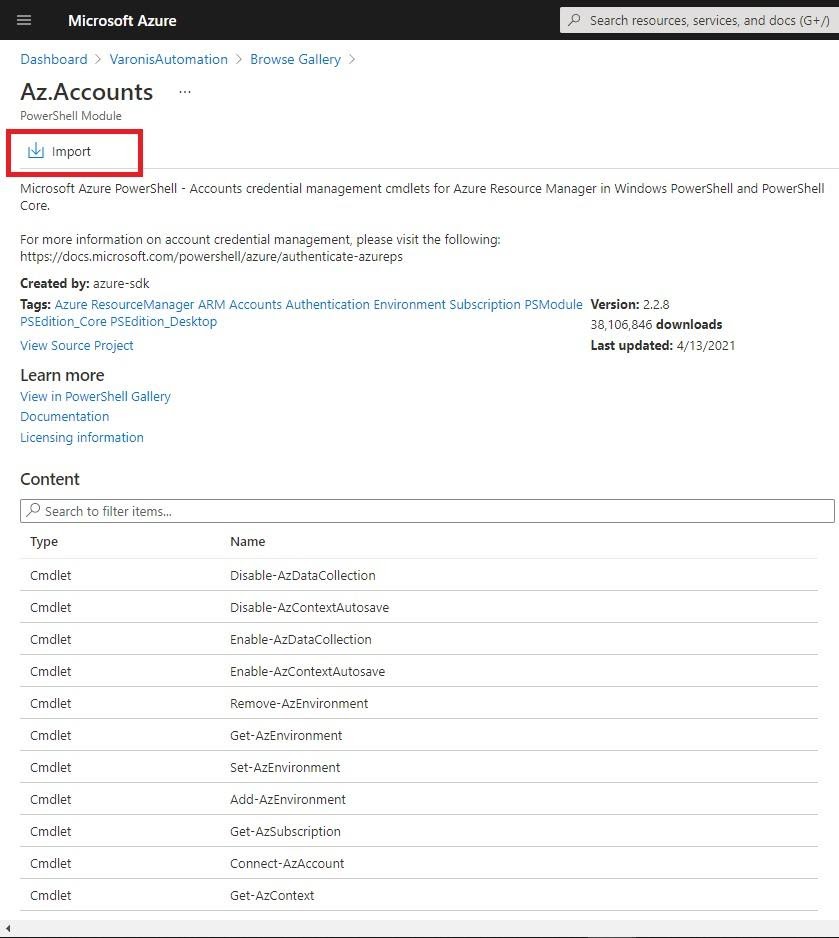Go to Dashboard breadcrumb
This screenshot has width=839, height=938.
54,59
